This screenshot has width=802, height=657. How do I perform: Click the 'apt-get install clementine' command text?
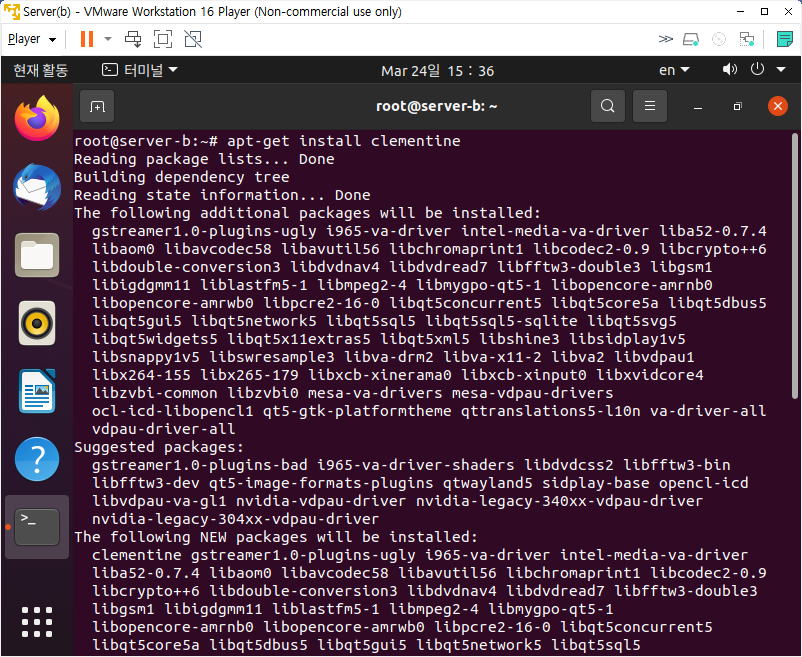pyautogui.click(x=344, y=141)
